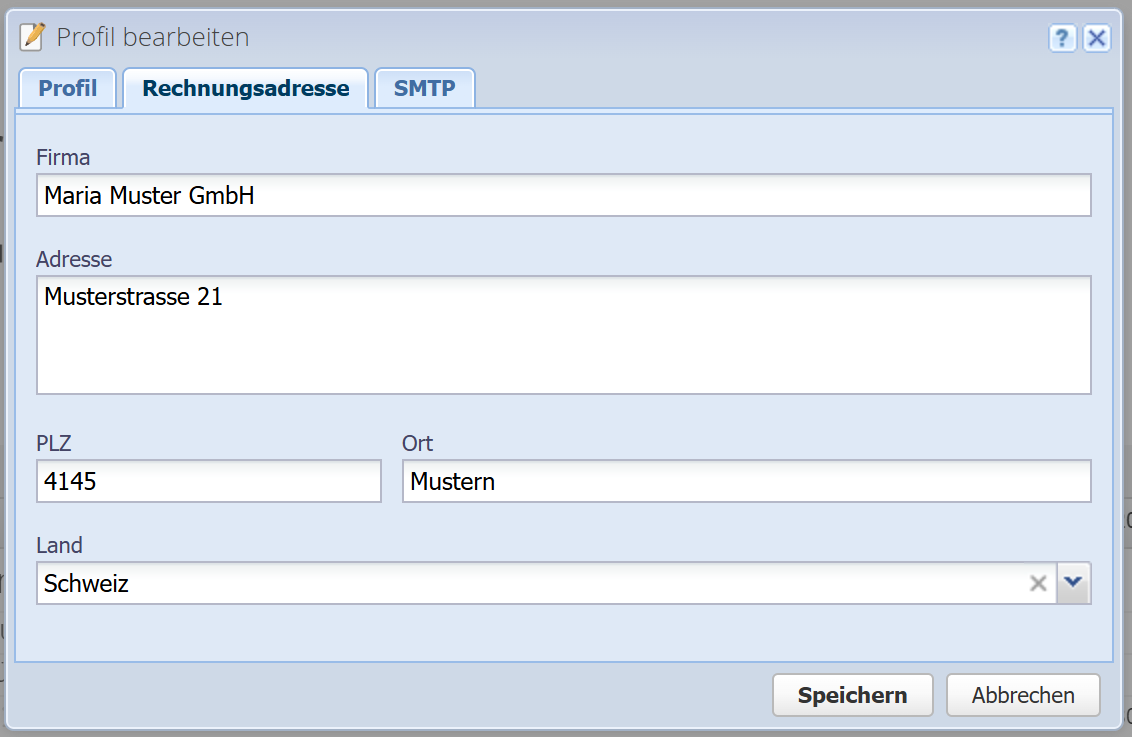Click the Ort field label
Viewport: 1132px width, 737px height.
tap(418, 443)
